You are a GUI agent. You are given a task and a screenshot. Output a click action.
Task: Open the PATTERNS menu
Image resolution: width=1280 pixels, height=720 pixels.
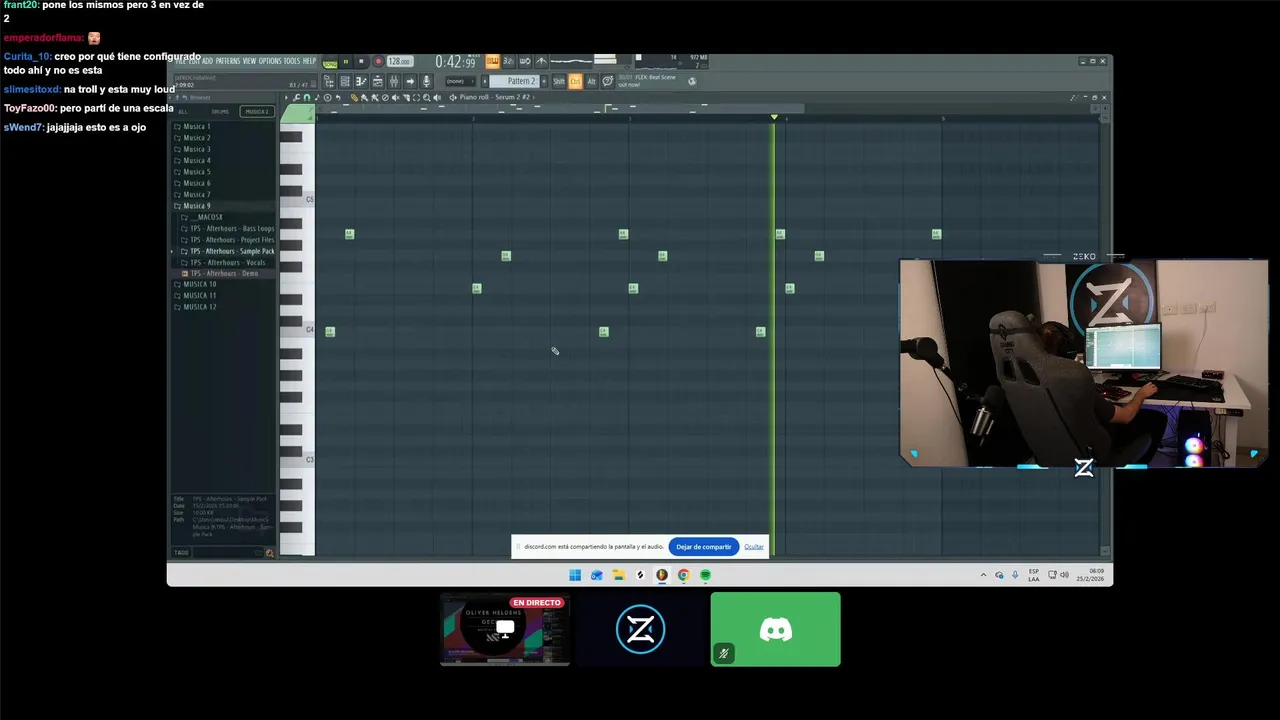point(228,61)
